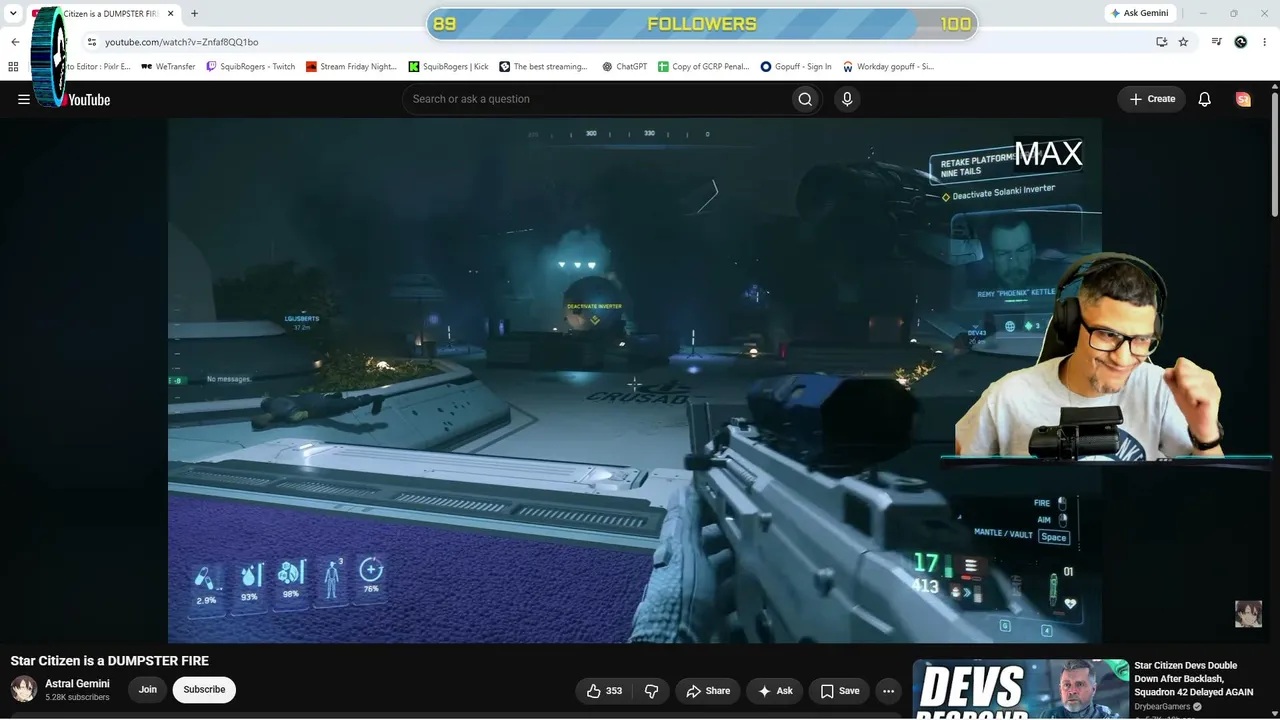Viewport: 1280px width, 720px height.
Task: Open more actions for the video
Action: [888, 691]
